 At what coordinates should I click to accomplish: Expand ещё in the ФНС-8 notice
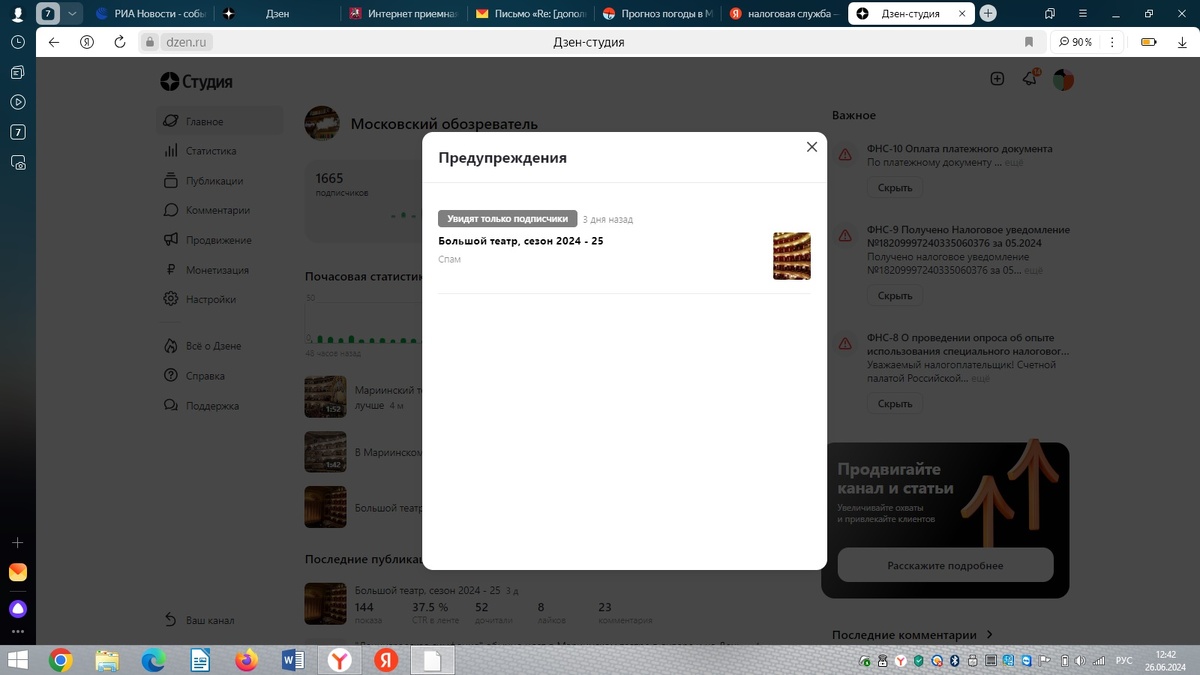pyautogui.click(x=981, y=379)
